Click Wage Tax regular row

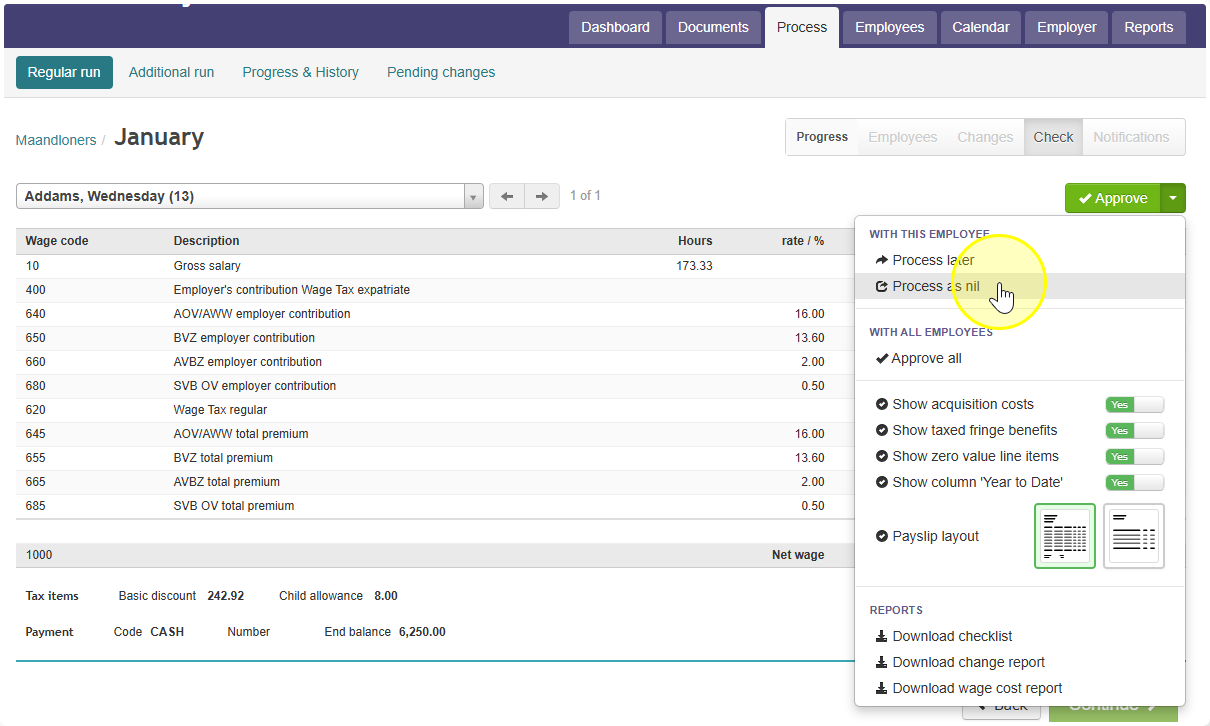[x=435, y=410]
